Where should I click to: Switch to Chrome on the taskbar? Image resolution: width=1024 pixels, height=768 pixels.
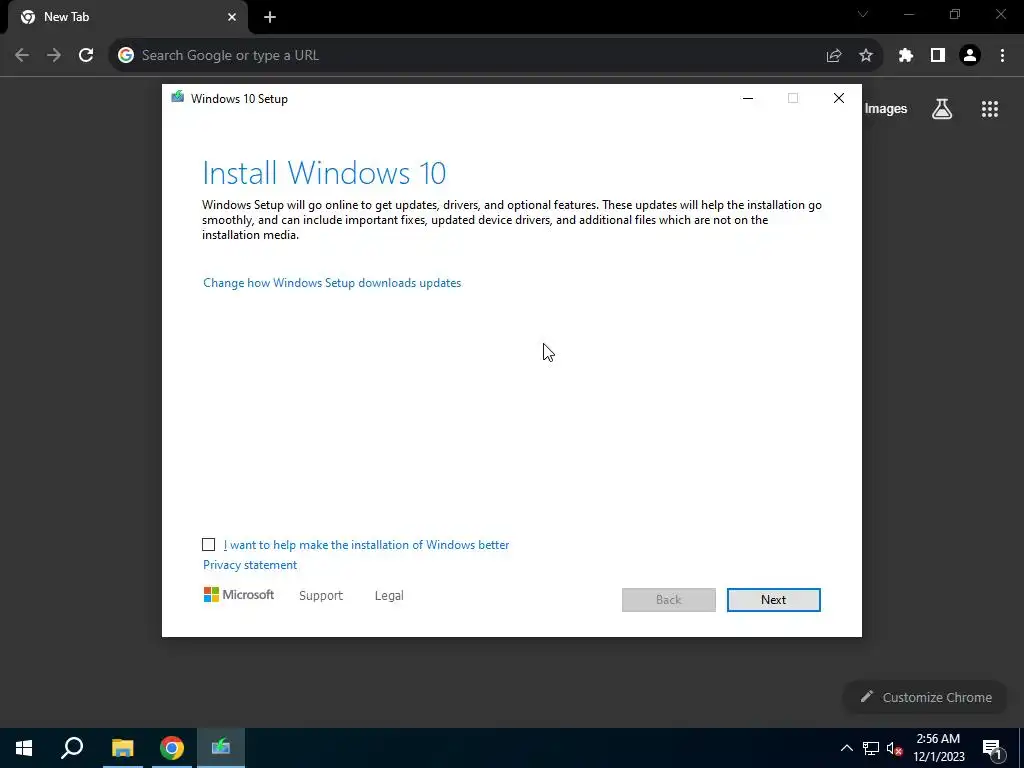pos(172,748)
